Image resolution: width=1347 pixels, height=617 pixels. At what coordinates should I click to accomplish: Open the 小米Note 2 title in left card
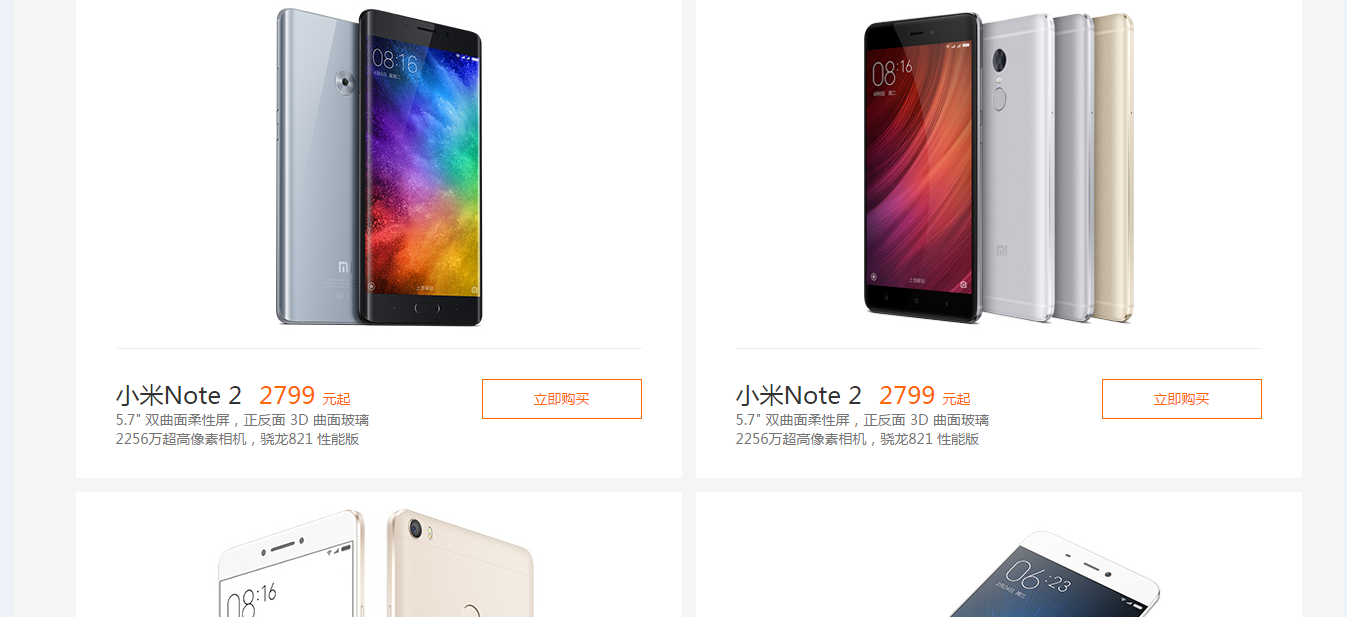coord(179,396)
